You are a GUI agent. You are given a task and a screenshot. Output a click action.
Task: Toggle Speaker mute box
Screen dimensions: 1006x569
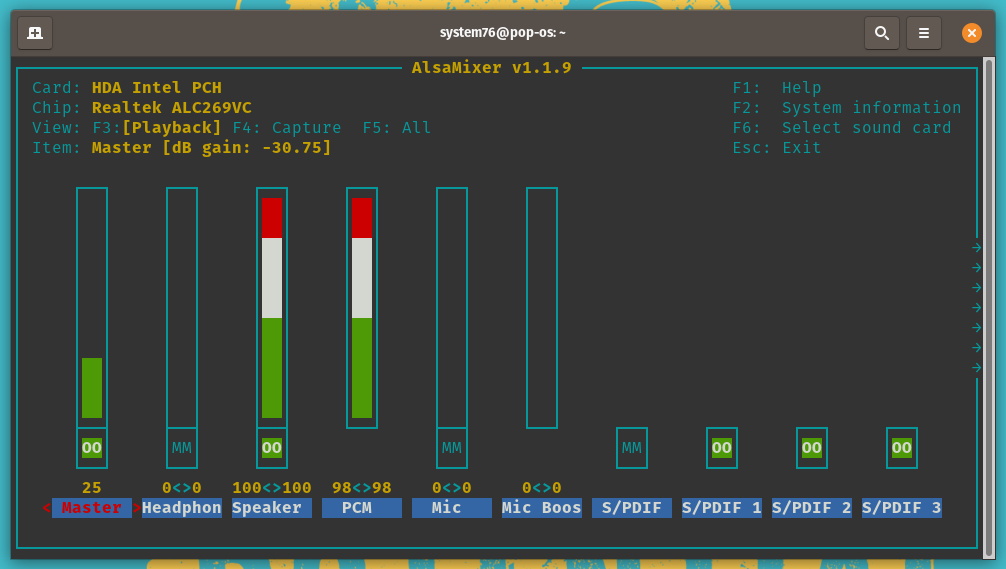click(x=271, y=448)
